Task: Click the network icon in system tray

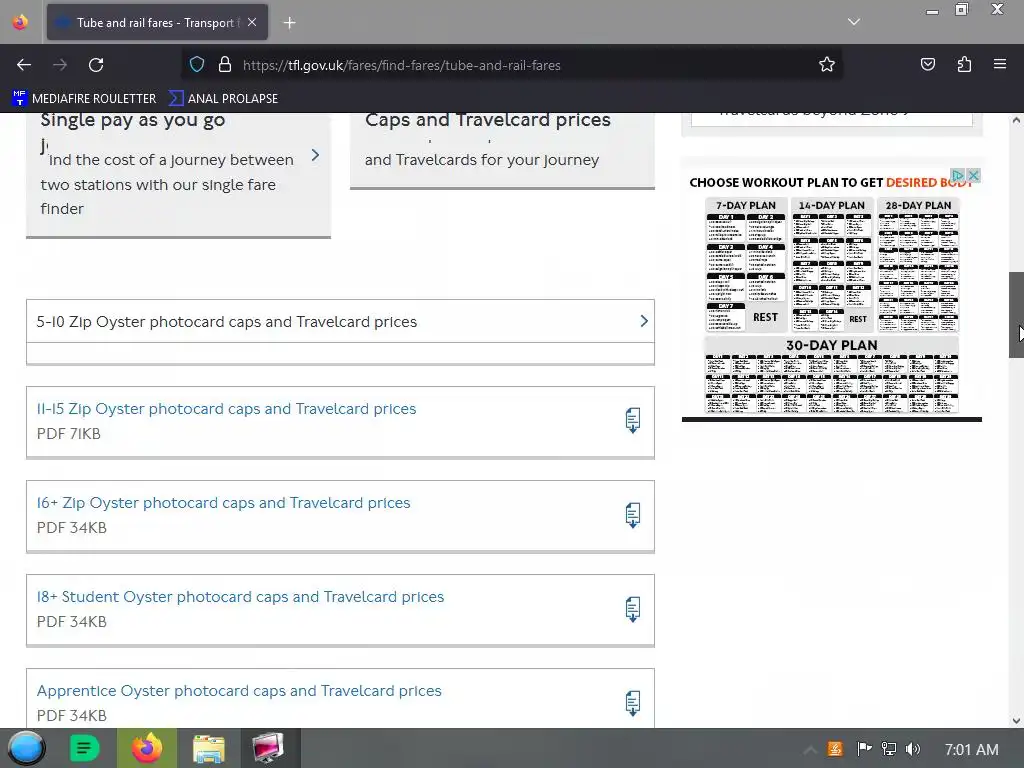Action: tap(889, 749)
